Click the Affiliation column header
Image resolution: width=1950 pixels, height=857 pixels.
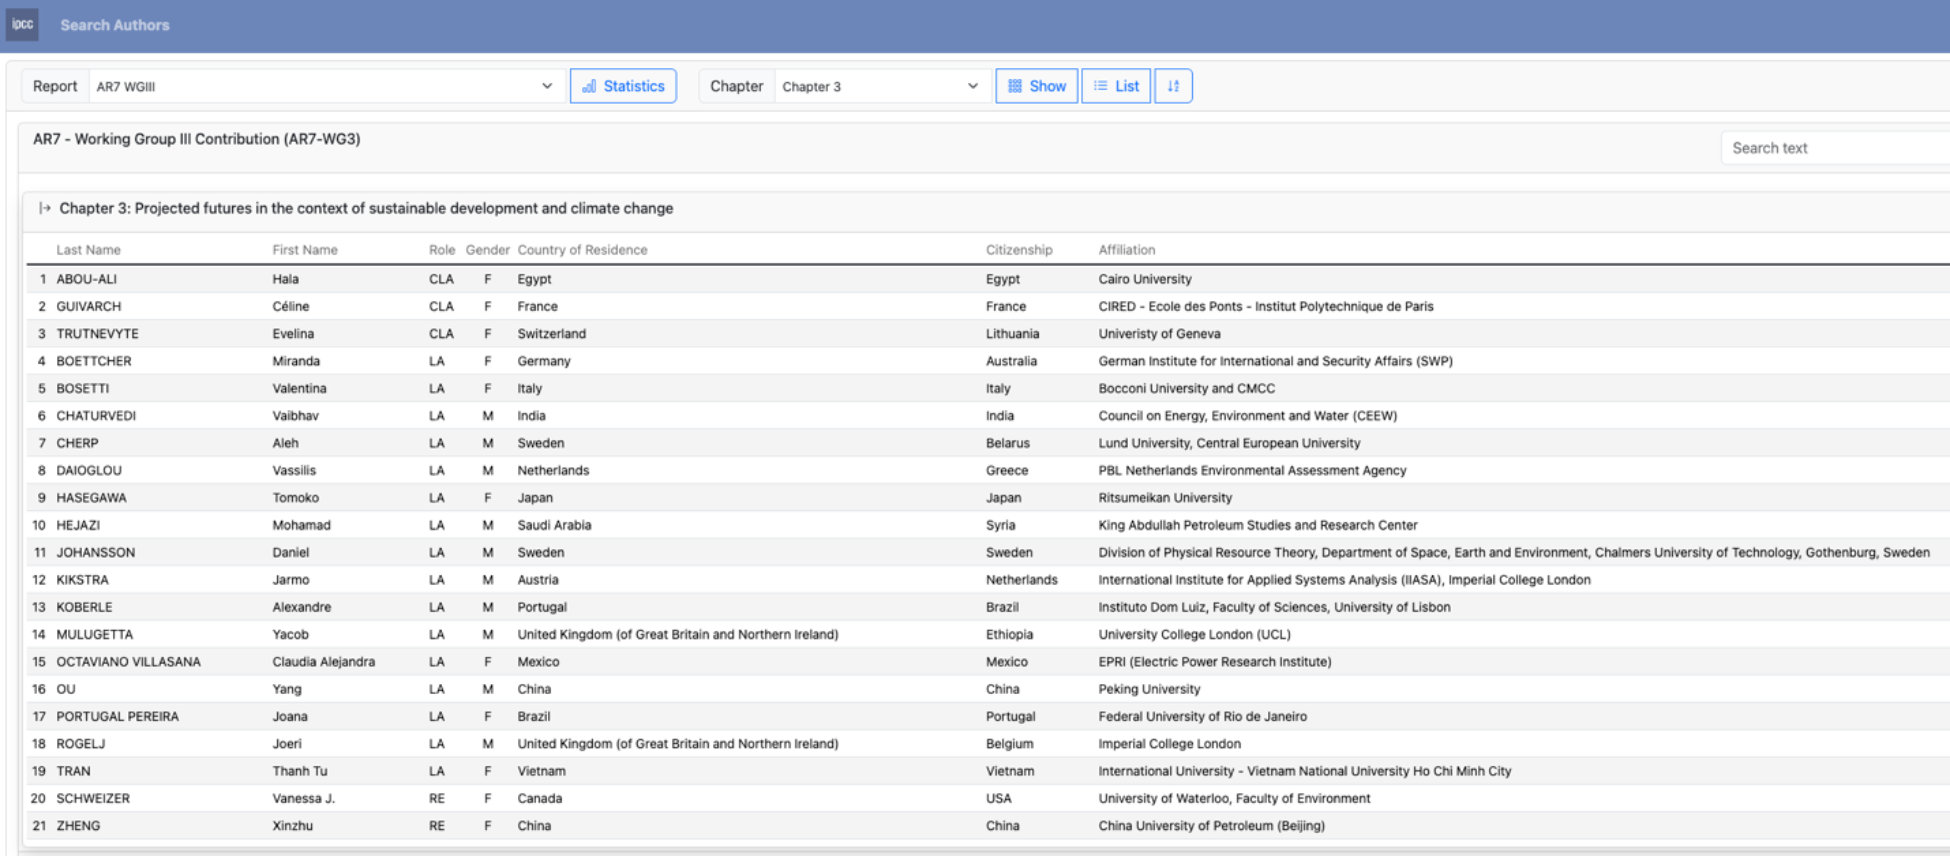pyautogui.click(x=1126, y=250)
